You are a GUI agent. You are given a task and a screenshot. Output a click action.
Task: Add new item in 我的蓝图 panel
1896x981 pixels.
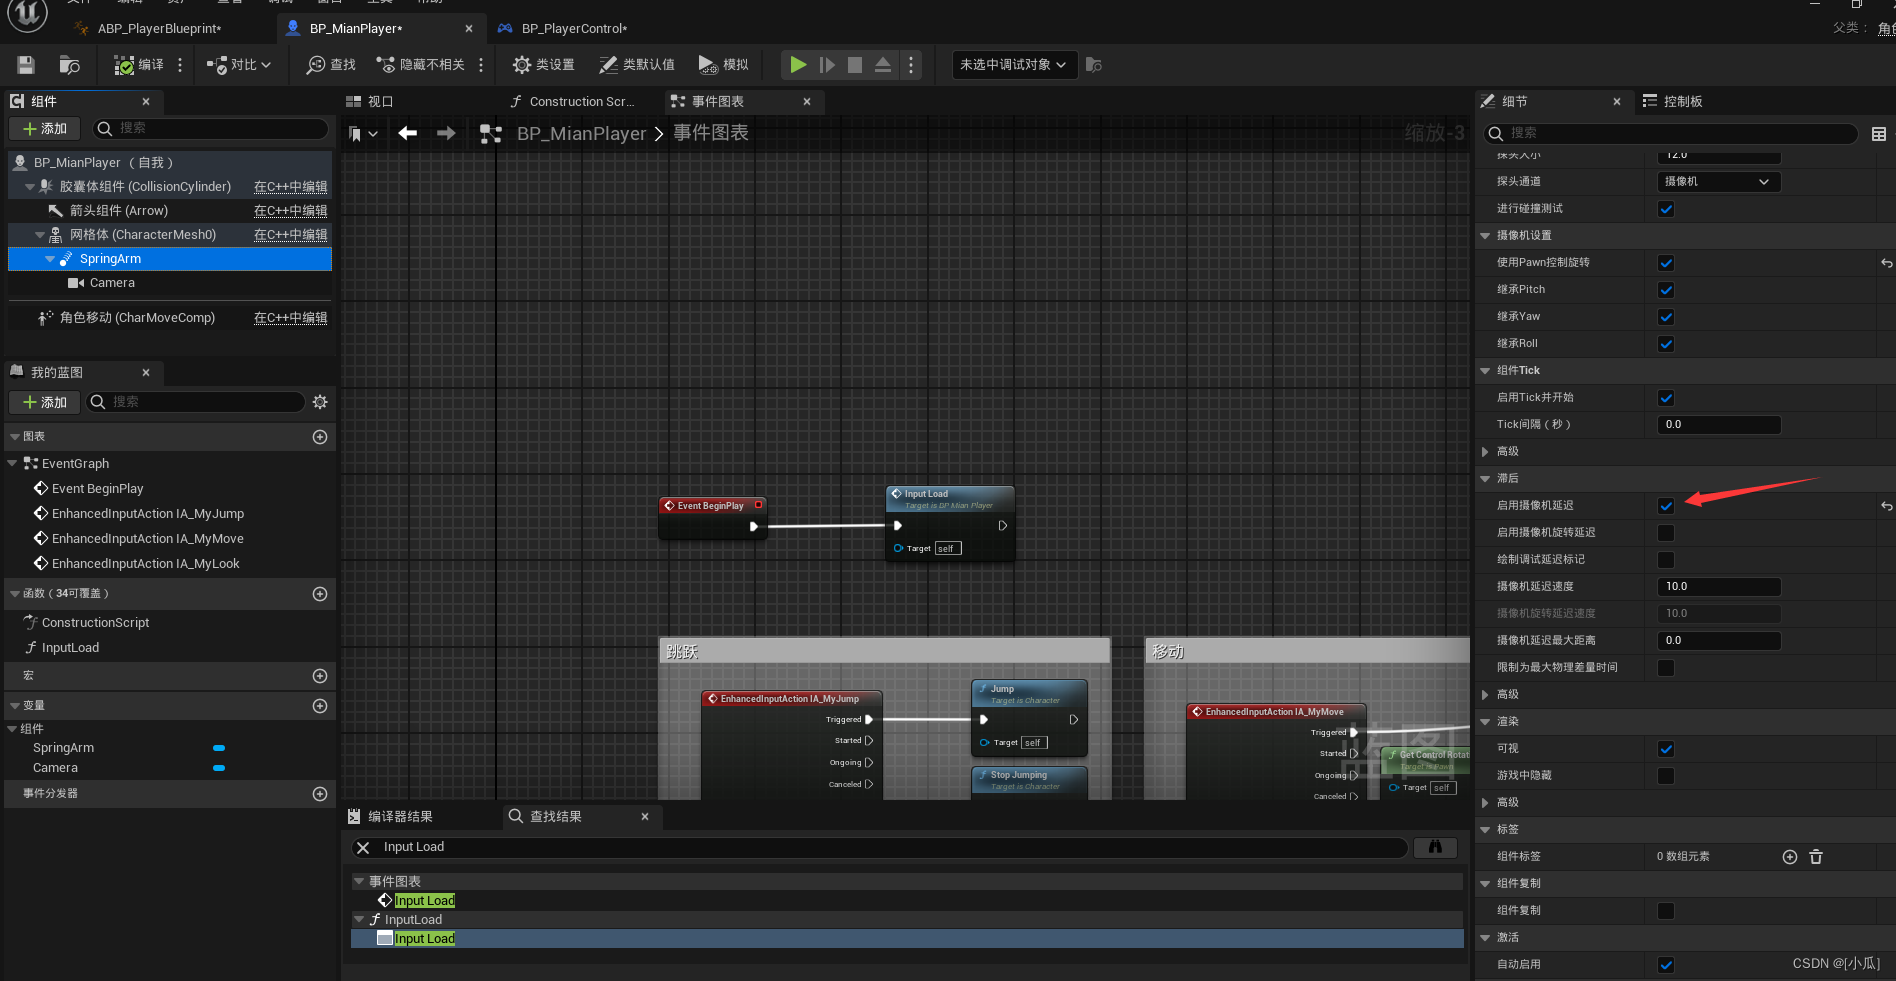[x=44, y=402]
